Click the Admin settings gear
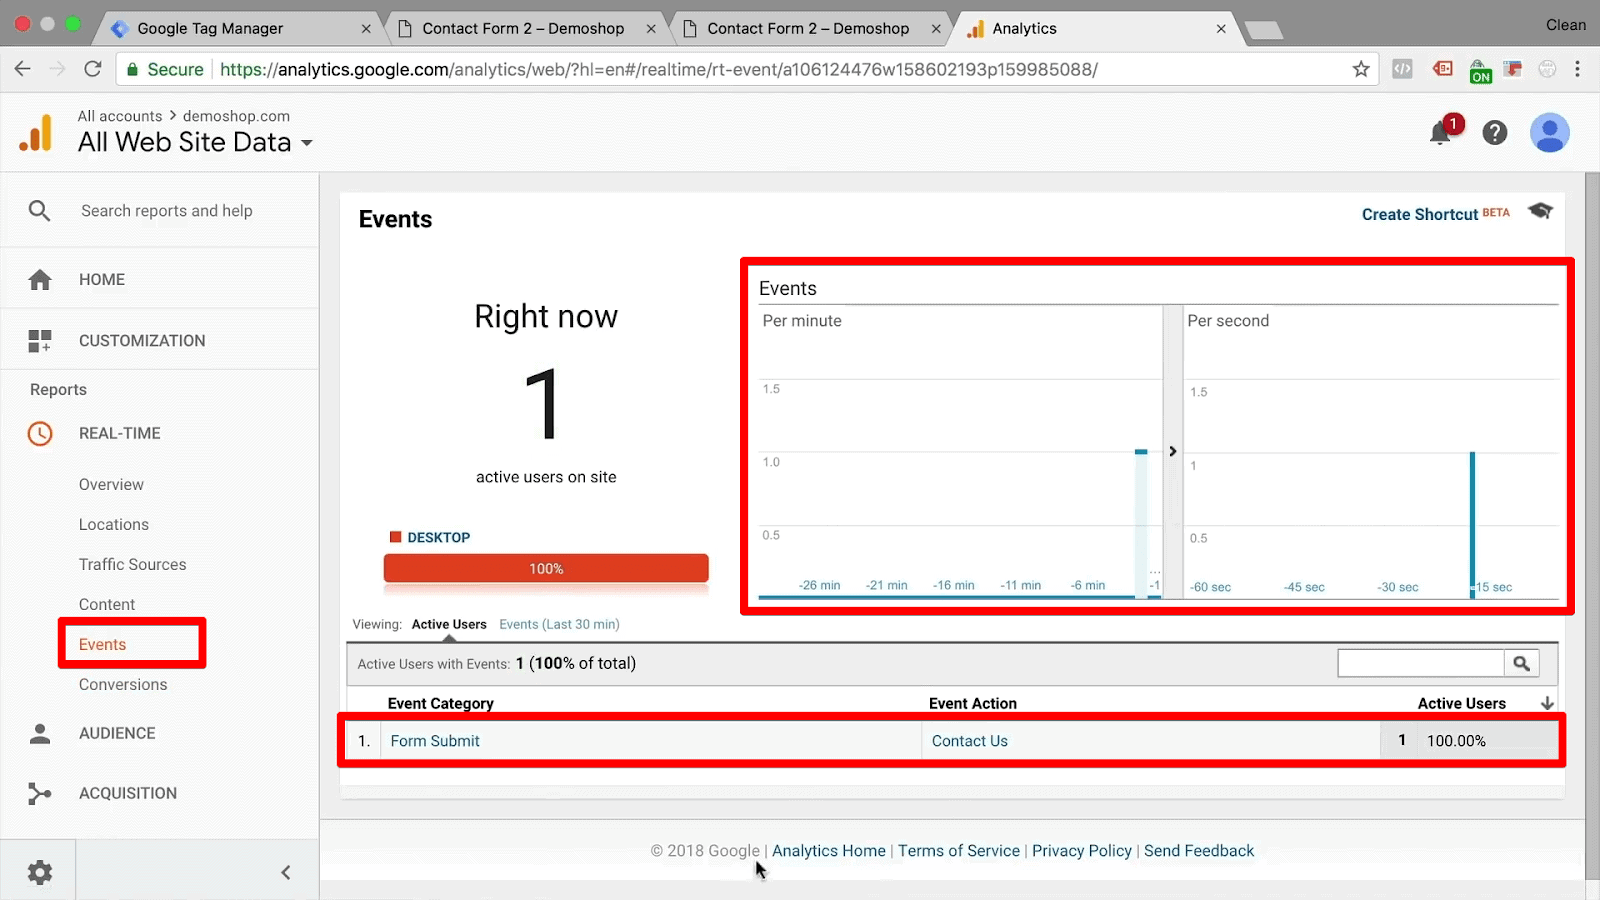This screenshot has width=1600, height=900. [38, 871]
